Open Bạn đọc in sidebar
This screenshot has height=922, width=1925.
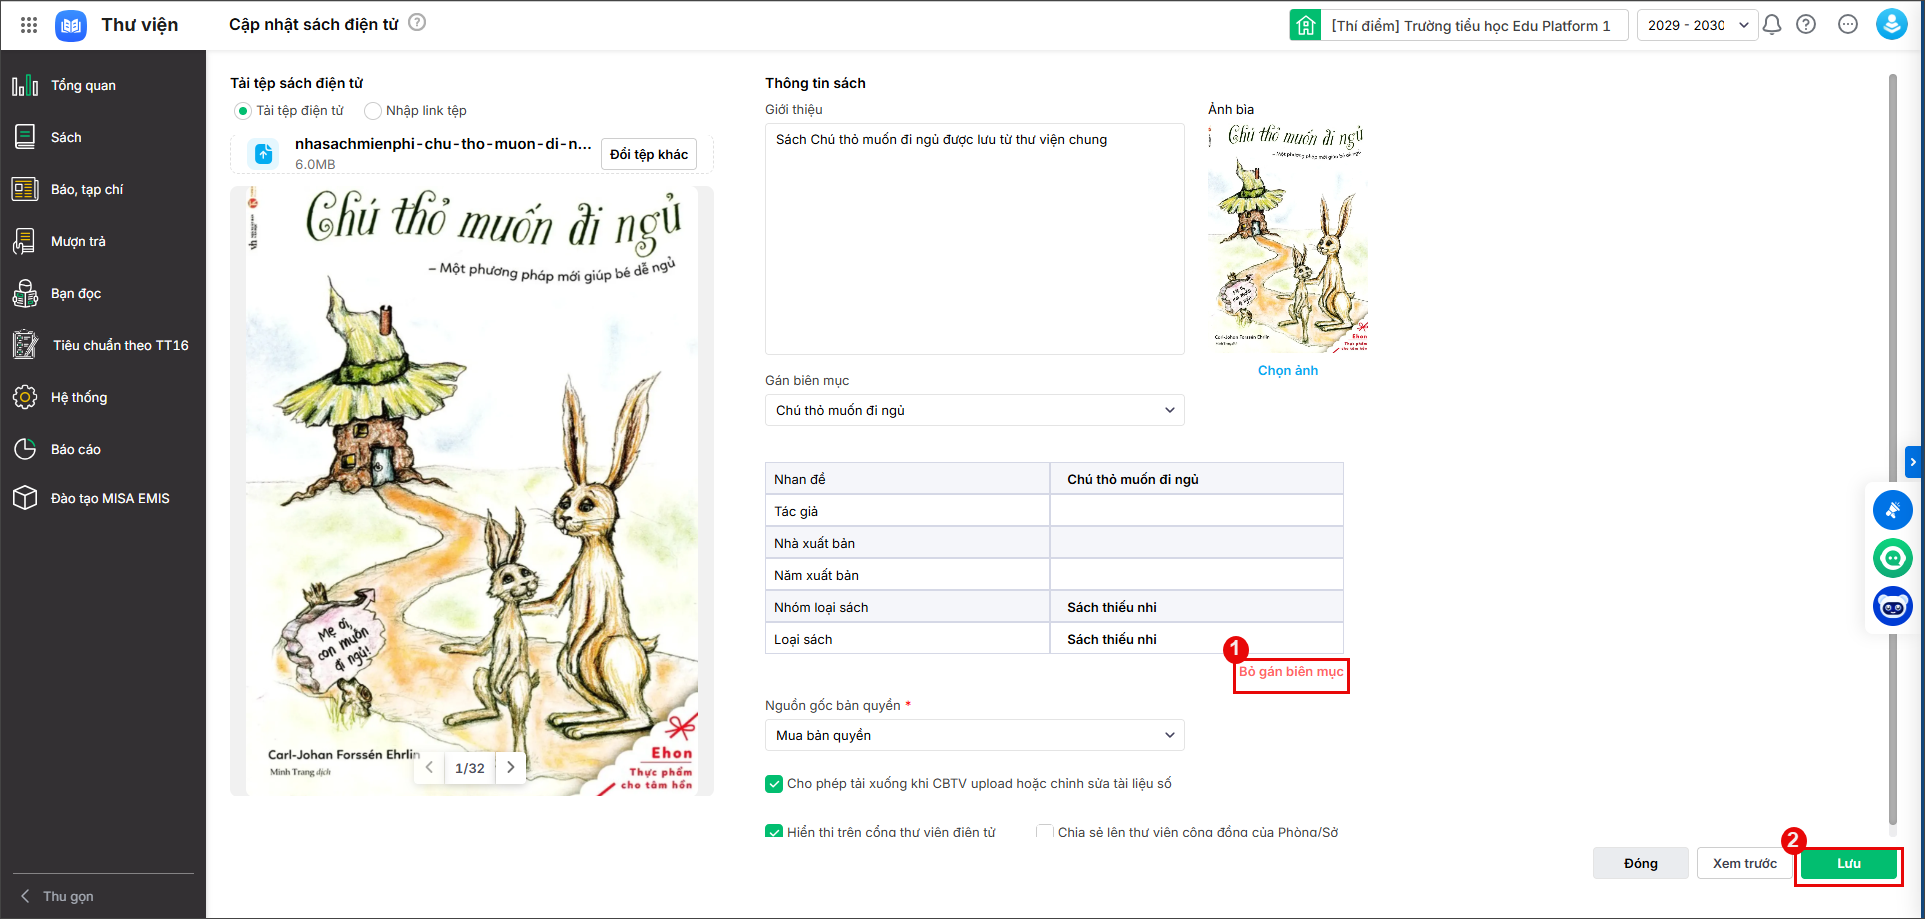coord(103,293)
